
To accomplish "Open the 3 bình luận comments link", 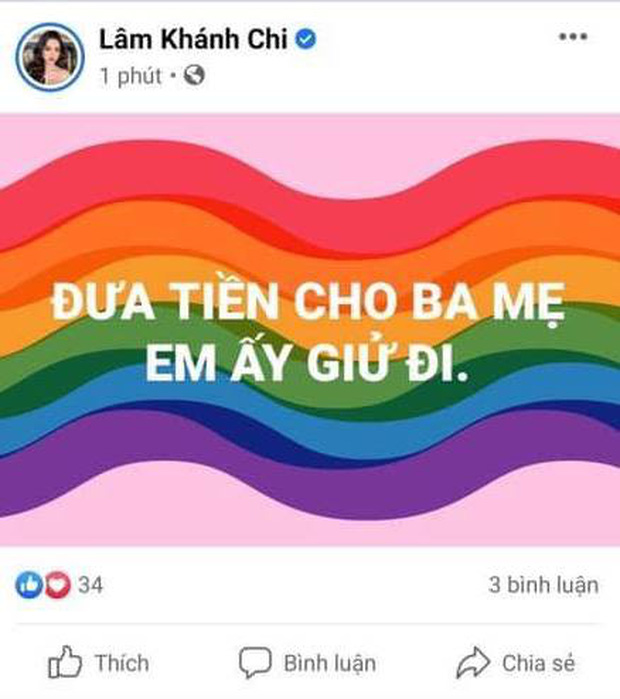I will 543,585.
